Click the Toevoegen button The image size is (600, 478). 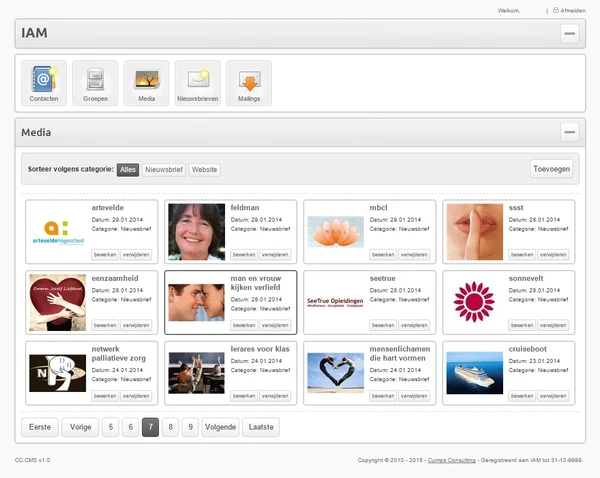tap(551, 169)
